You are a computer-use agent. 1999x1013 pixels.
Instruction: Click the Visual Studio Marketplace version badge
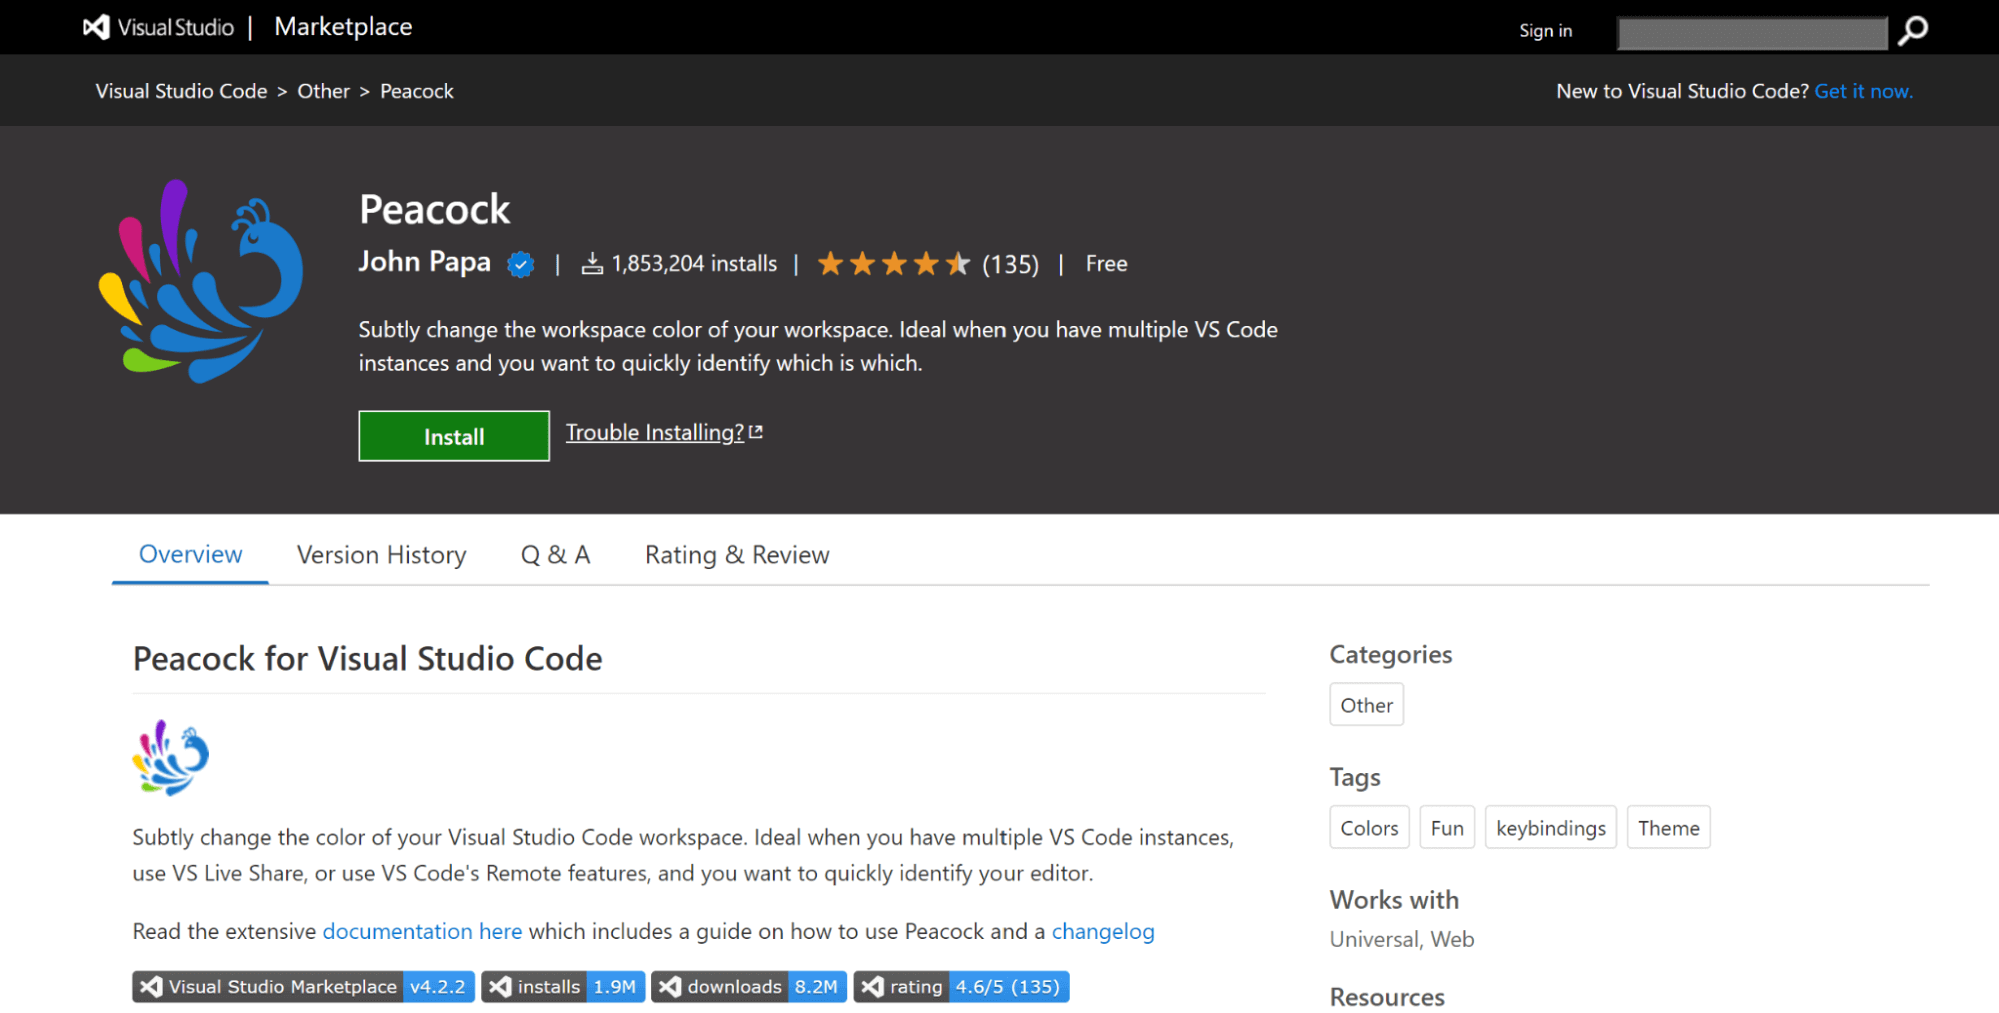pos(303,987)
